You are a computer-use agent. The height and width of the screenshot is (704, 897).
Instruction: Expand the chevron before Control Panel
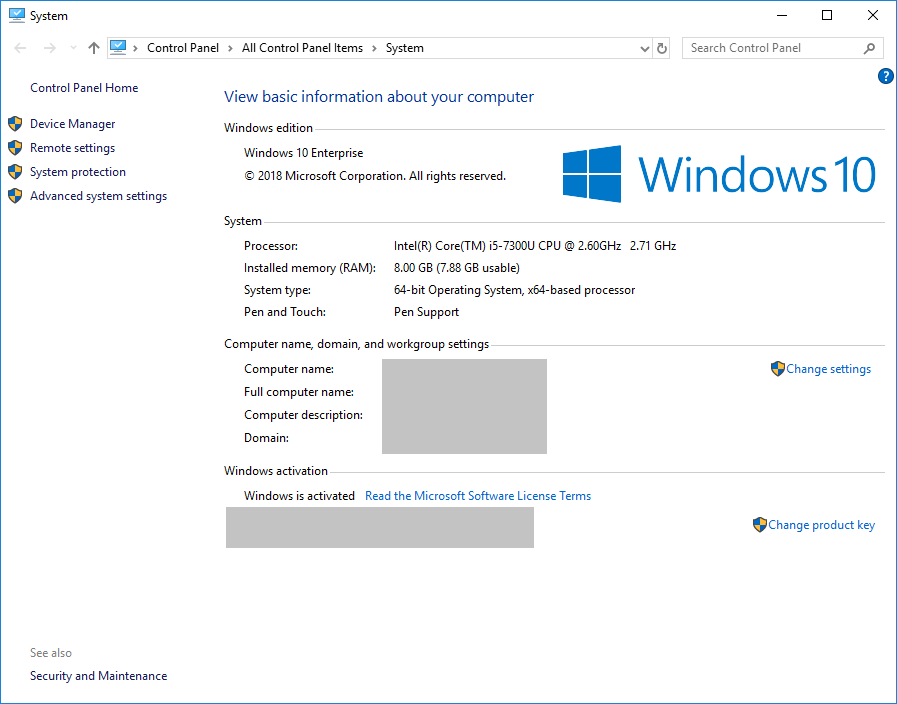(x=136, y=48)
